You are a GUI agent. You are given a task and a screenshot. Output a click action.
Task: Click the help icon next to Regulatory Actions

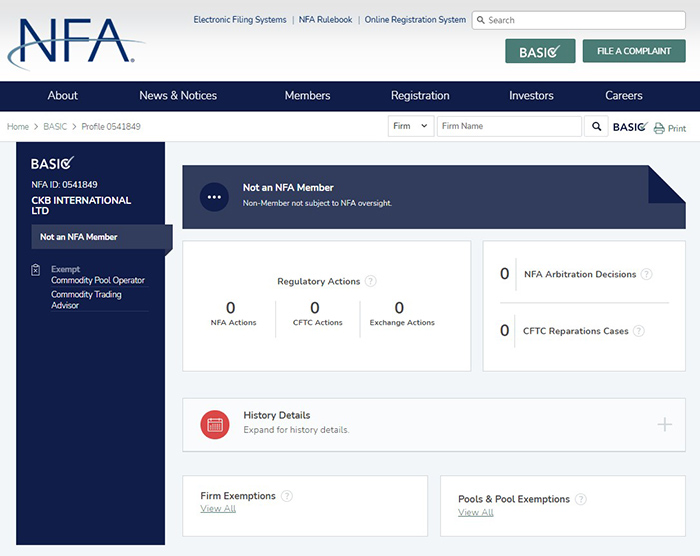(x=370, y=282)
